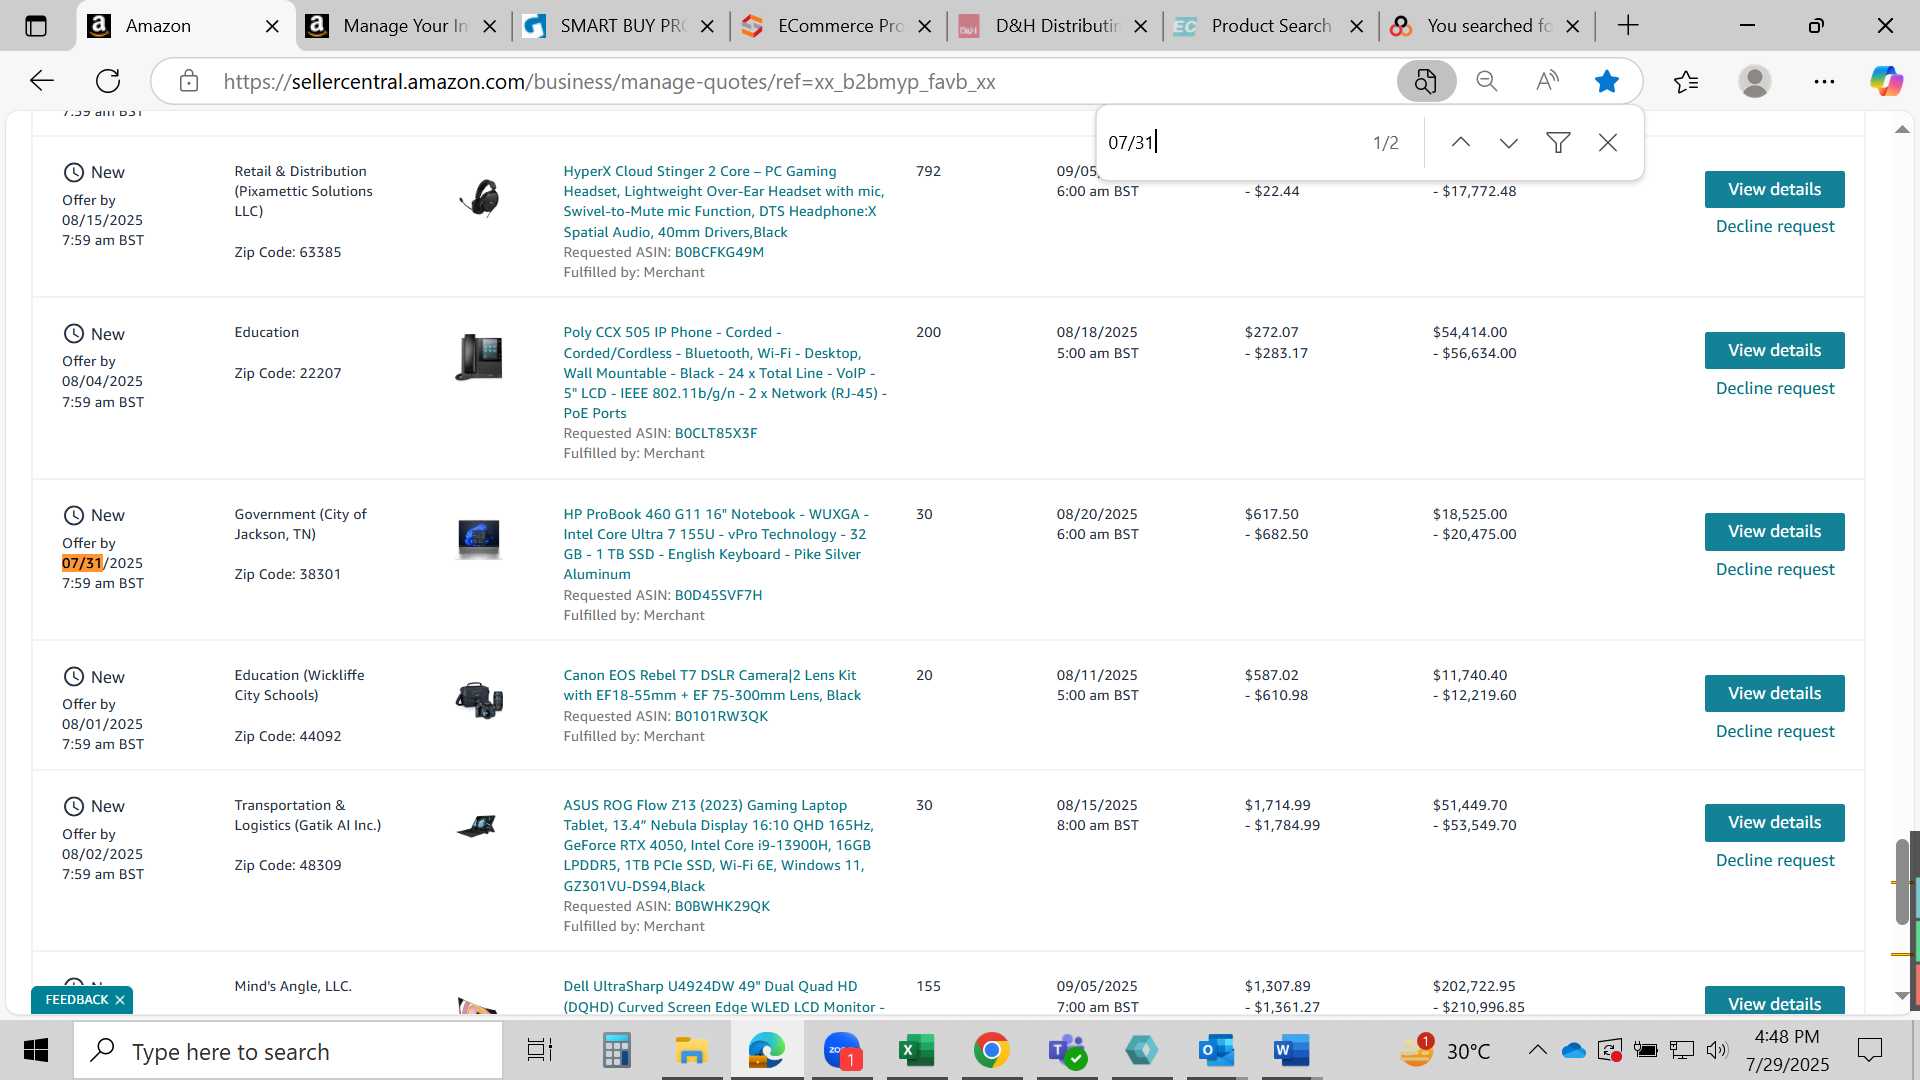
Task: Open the Copilot icon
Action: [x=1887, y=81]
